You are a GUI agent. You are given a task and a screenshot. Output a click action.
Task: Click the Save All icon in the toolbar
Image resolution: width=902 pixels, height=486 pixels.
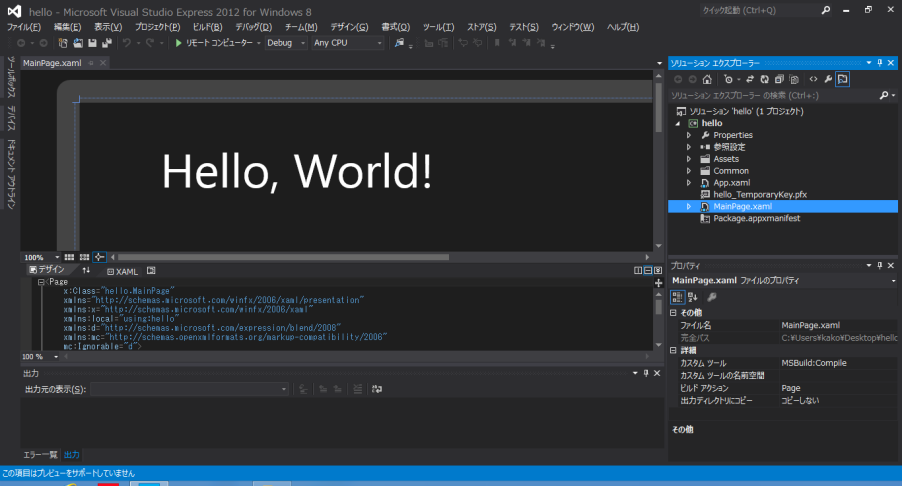coord(106,44)
